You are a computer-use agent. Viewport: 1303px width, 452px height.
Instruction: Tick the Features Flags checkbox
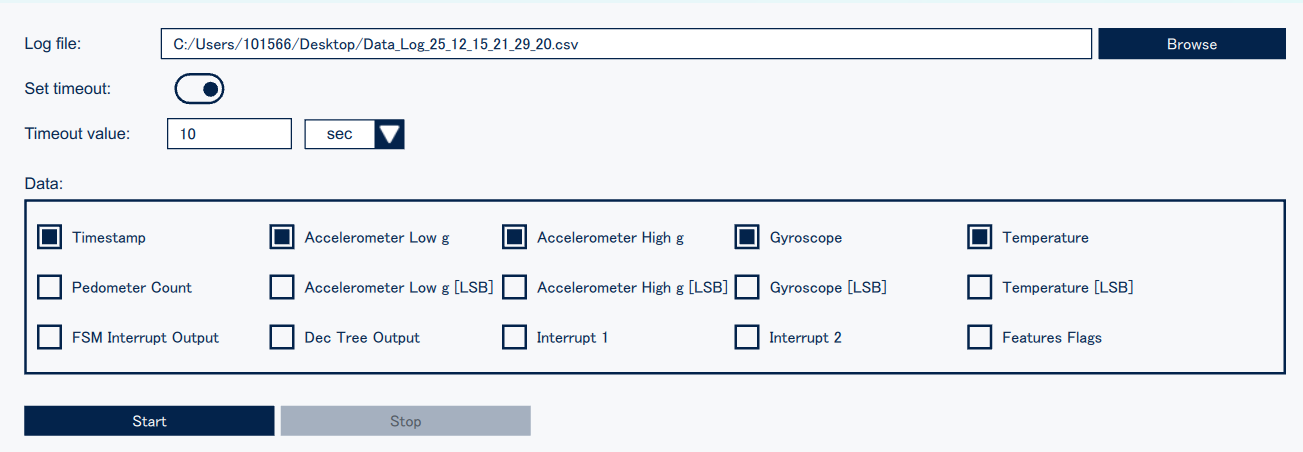coord(980,338)
